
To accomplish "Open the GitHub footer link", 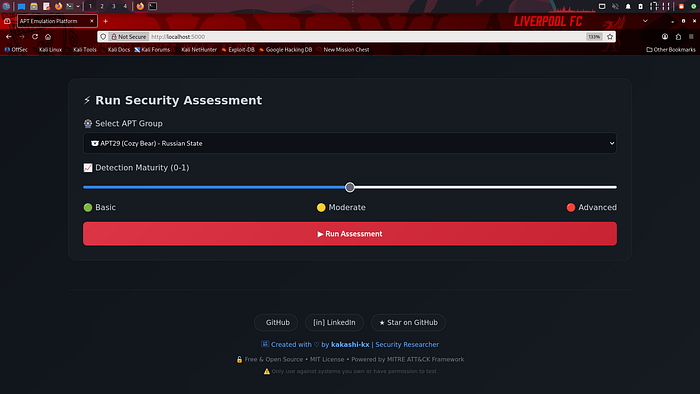I will [276, 323].
